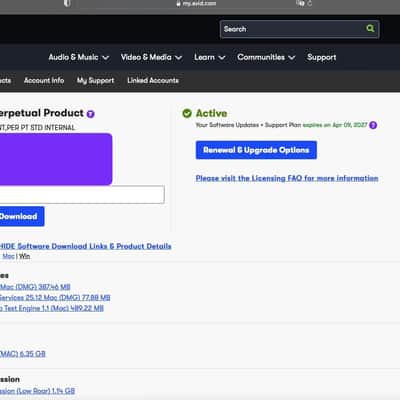The height and width of the screenshot is (400, 400).
Task: Click the Renewal & Upgrade Options button
Action: coord(256,150)
